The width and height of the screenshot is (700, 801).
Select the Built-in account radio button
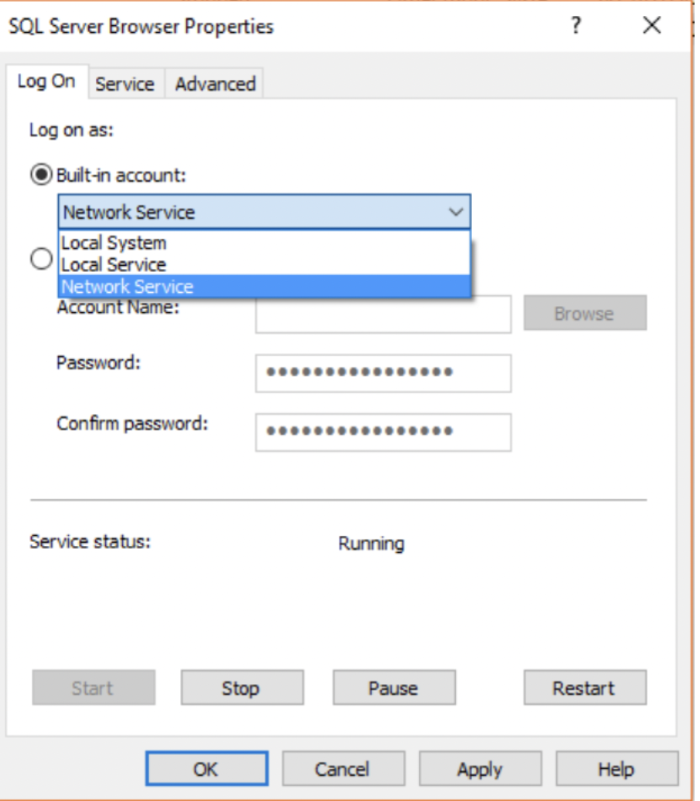click(41, 175)
